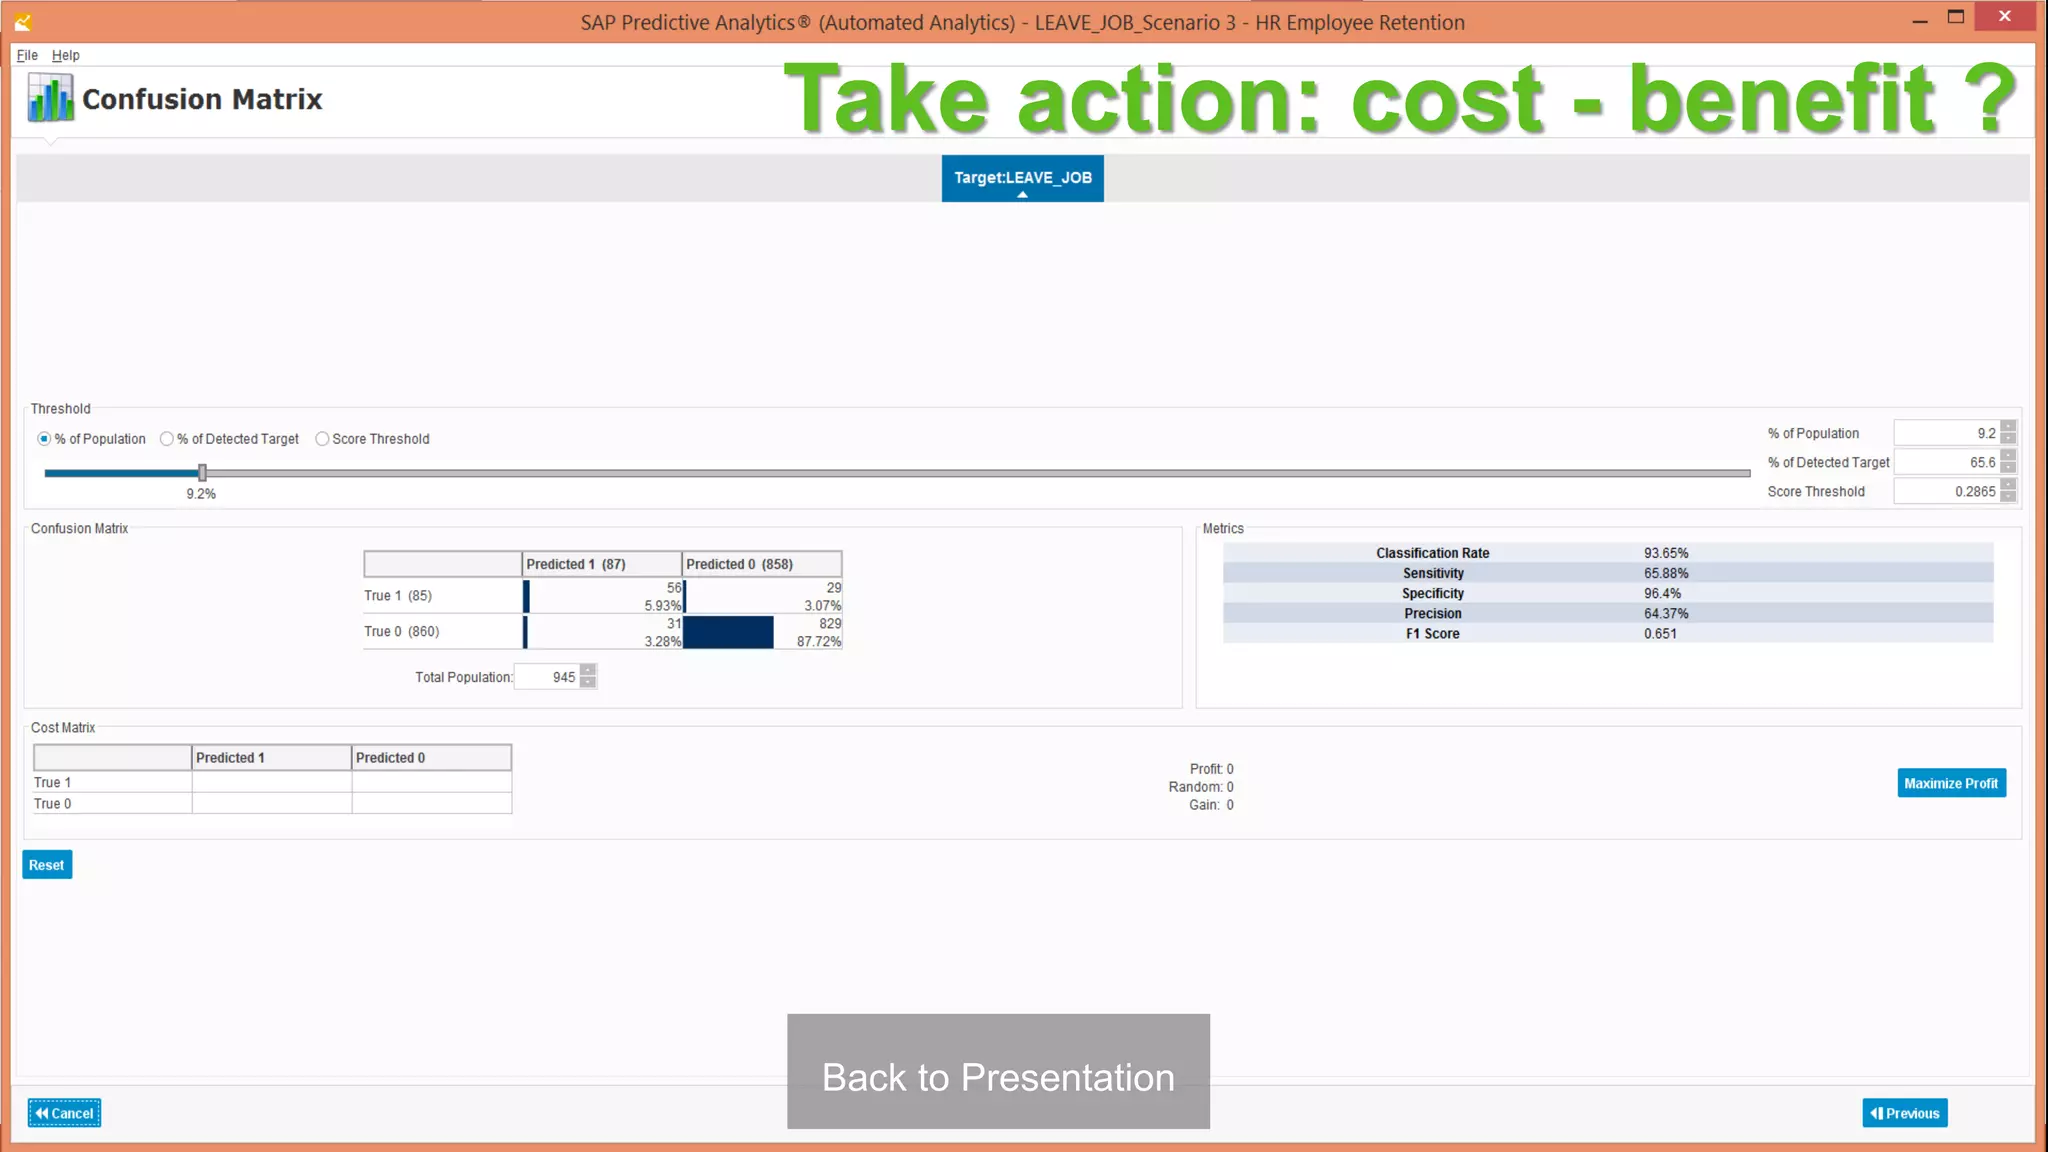Click the cell showing 56 and 5.93%
The image size is (2048, 1152).
[x=602, y=596]
